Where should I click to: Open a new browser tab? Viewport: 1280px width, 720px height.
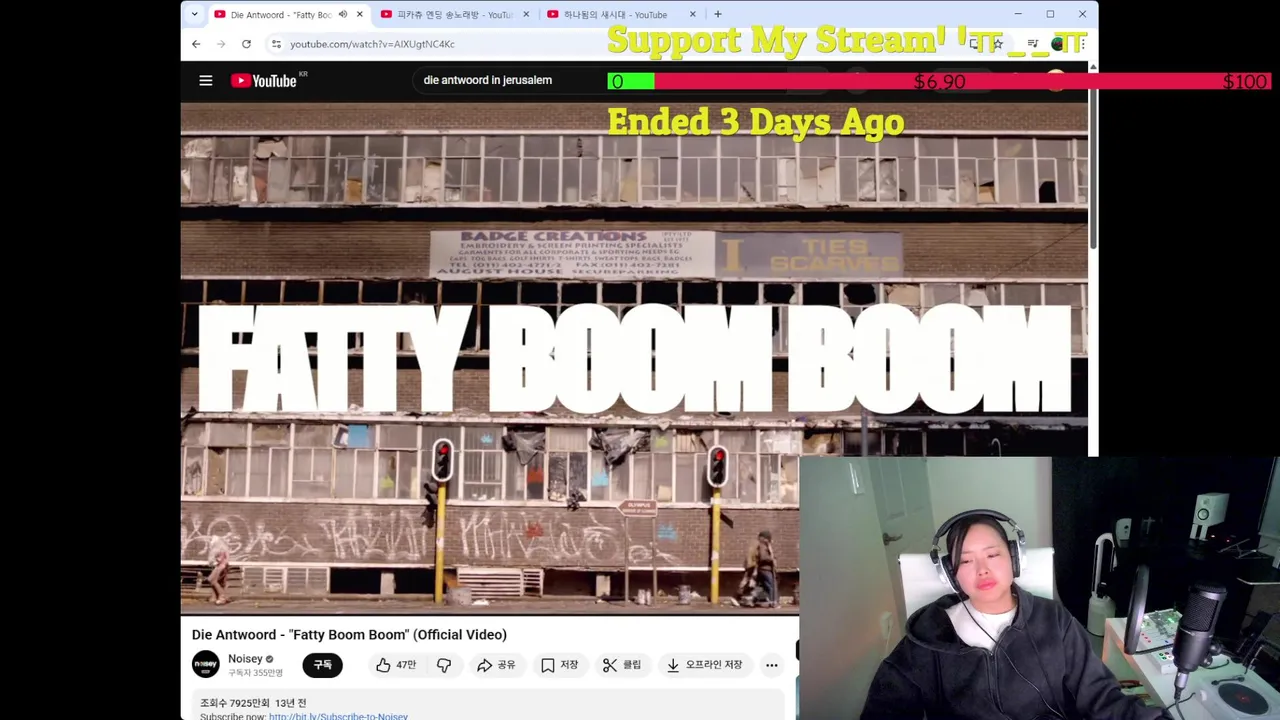[718, 14]
